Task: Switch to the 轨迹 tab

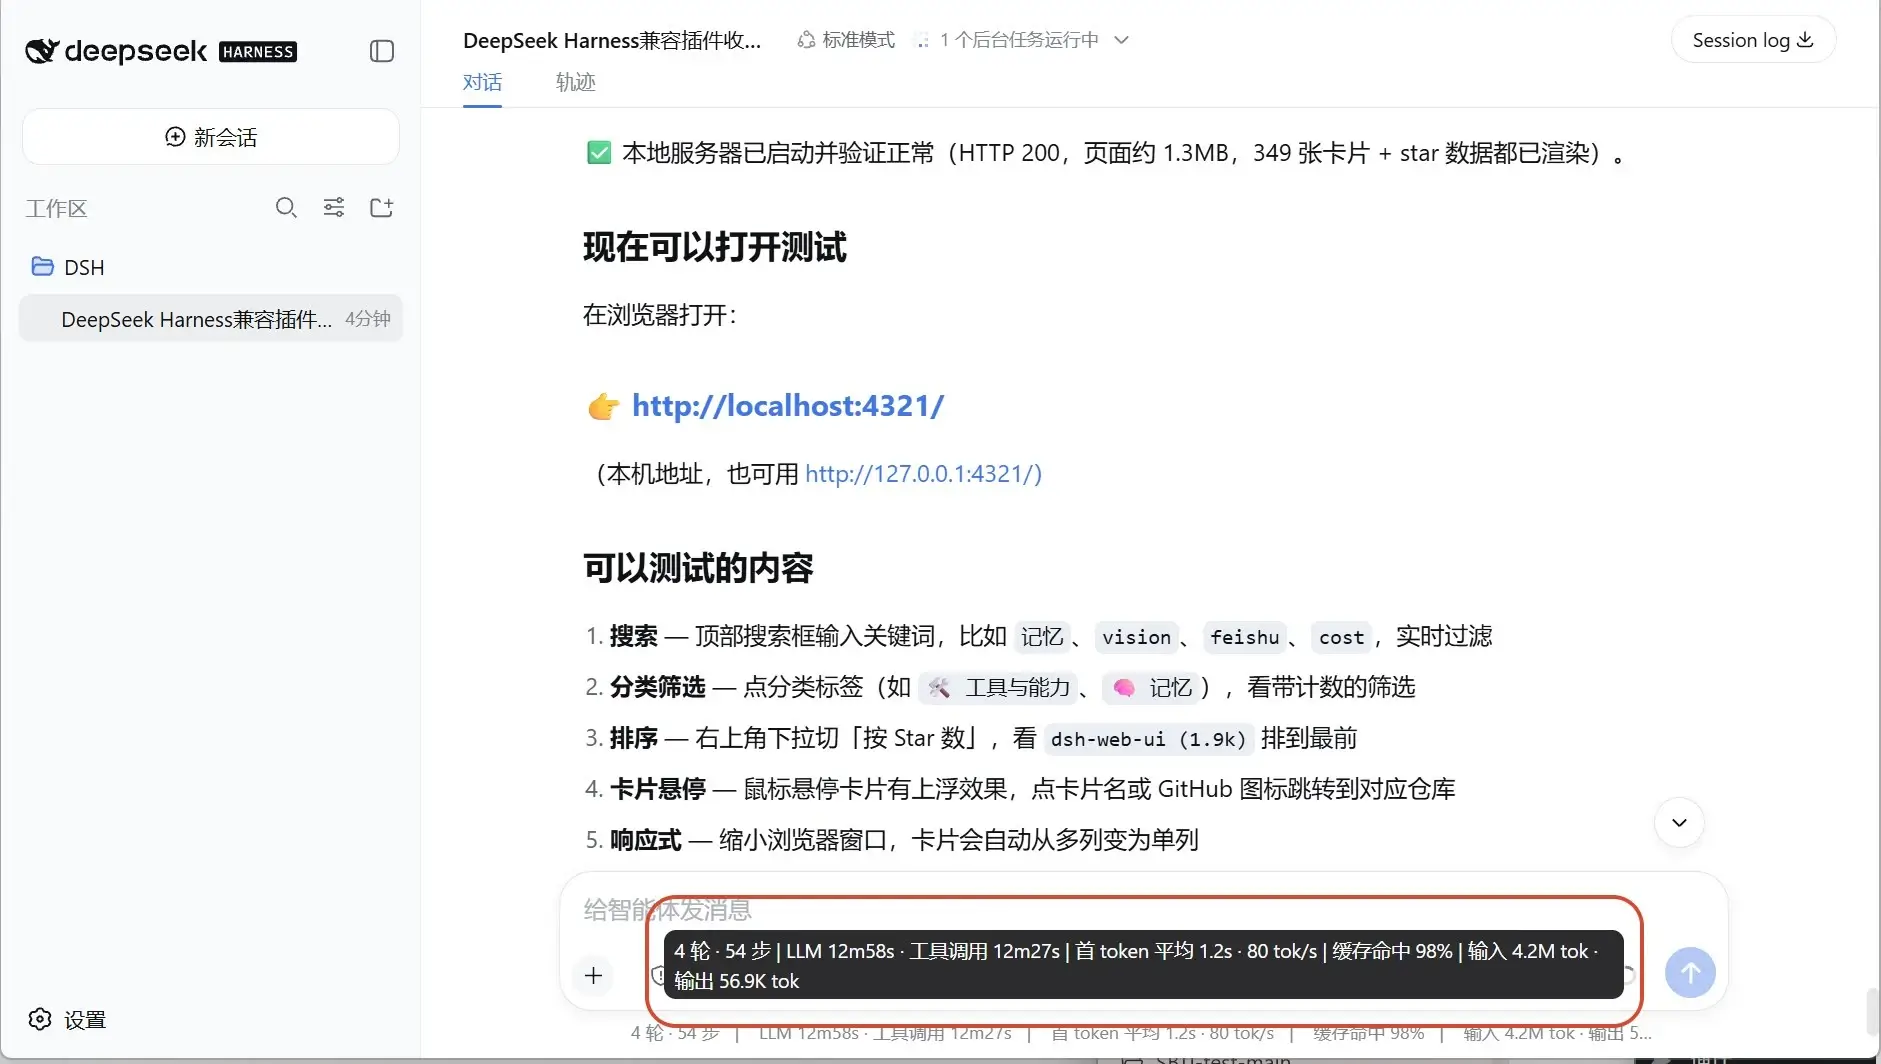Action: tap(576, 82)
